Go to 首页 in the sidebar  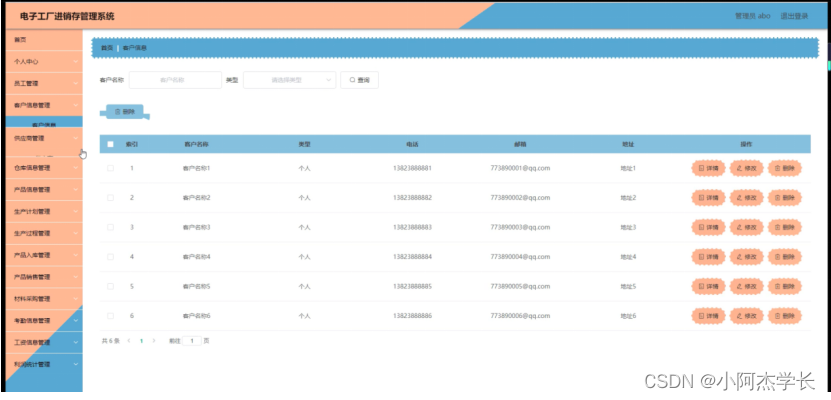[44, 40]
